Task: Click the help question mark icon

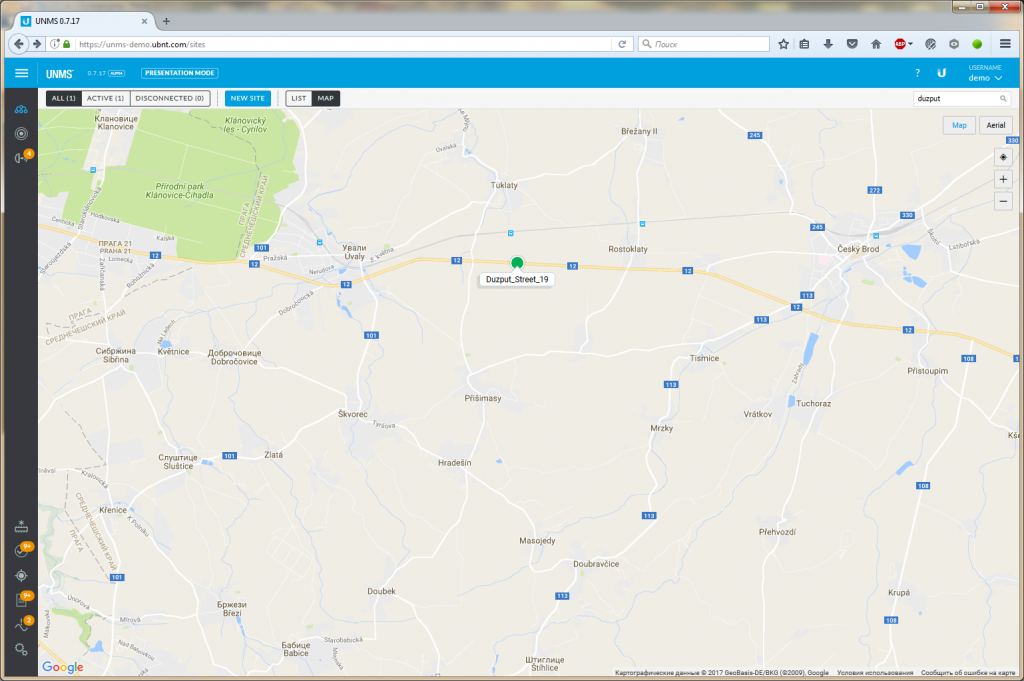Action: tap(917, 73)
